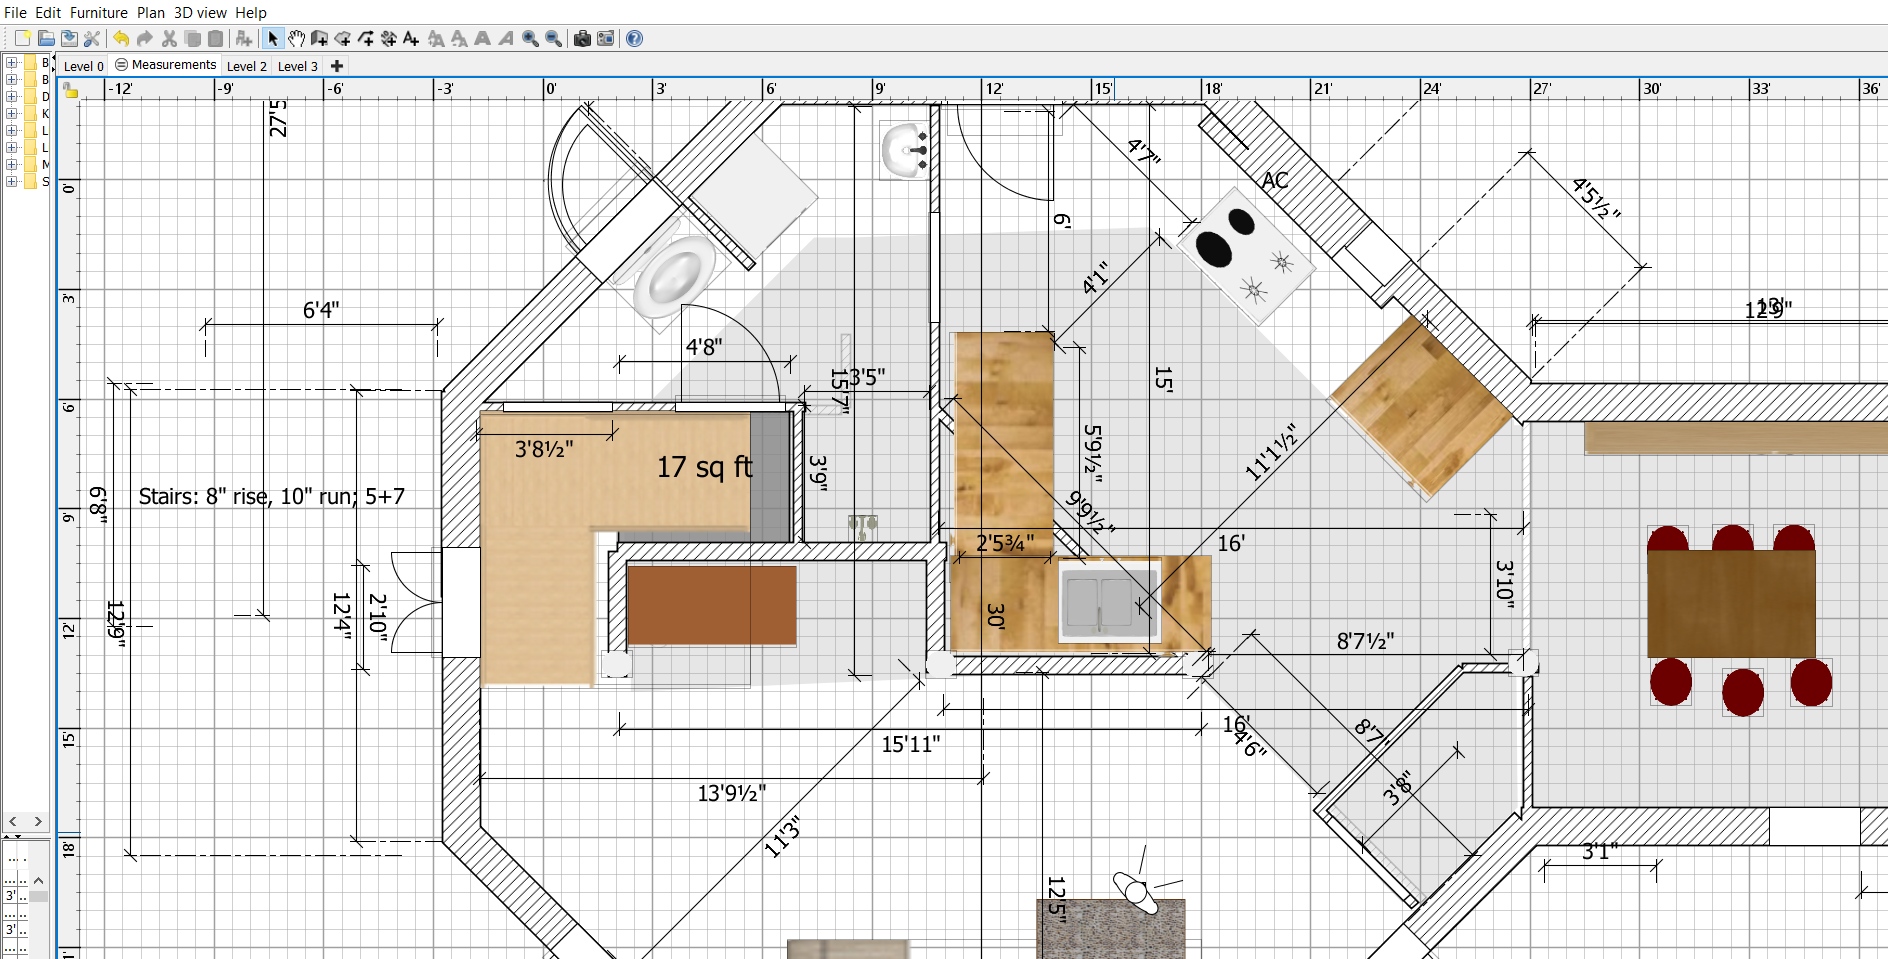
Task: Click catalog scroll right arrow
Action: [39, 821]
